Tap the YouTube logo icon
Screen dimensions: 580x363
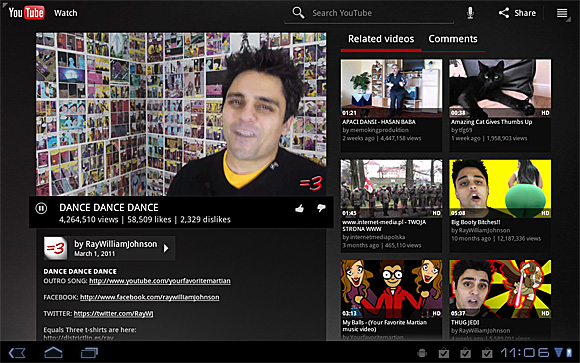[26, 13]
